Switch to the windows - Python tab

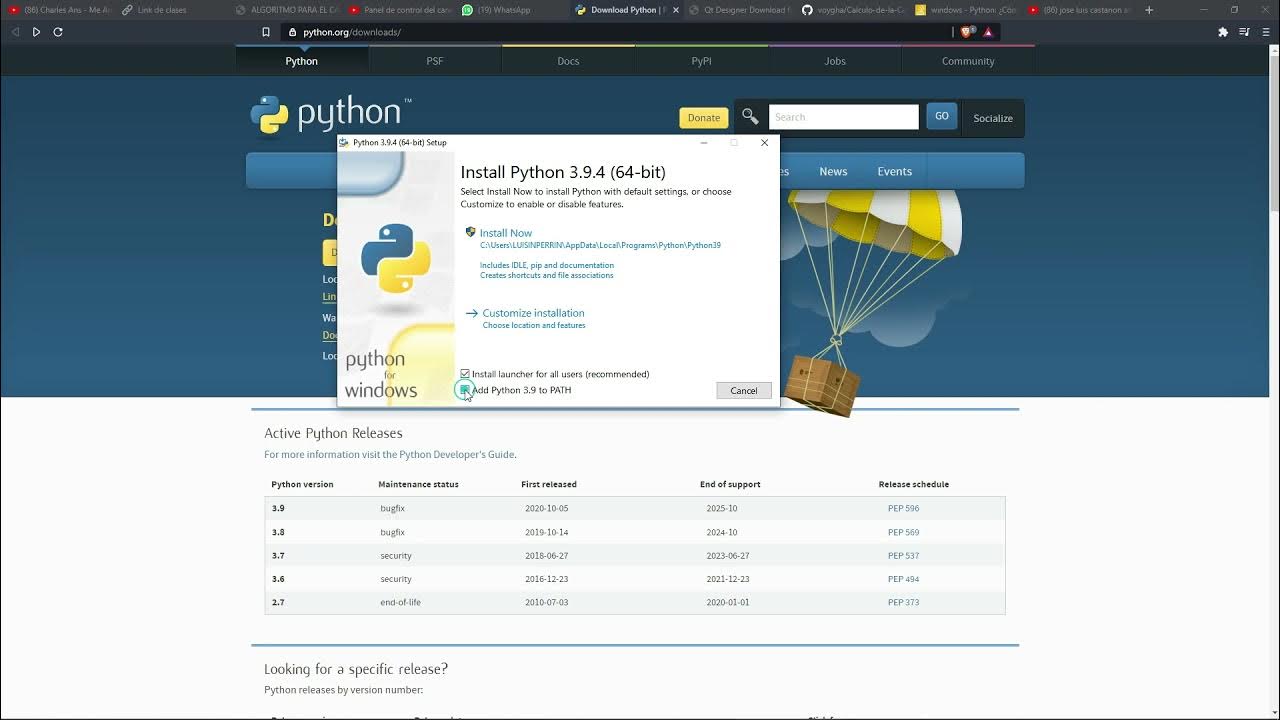tap(966, 10)
